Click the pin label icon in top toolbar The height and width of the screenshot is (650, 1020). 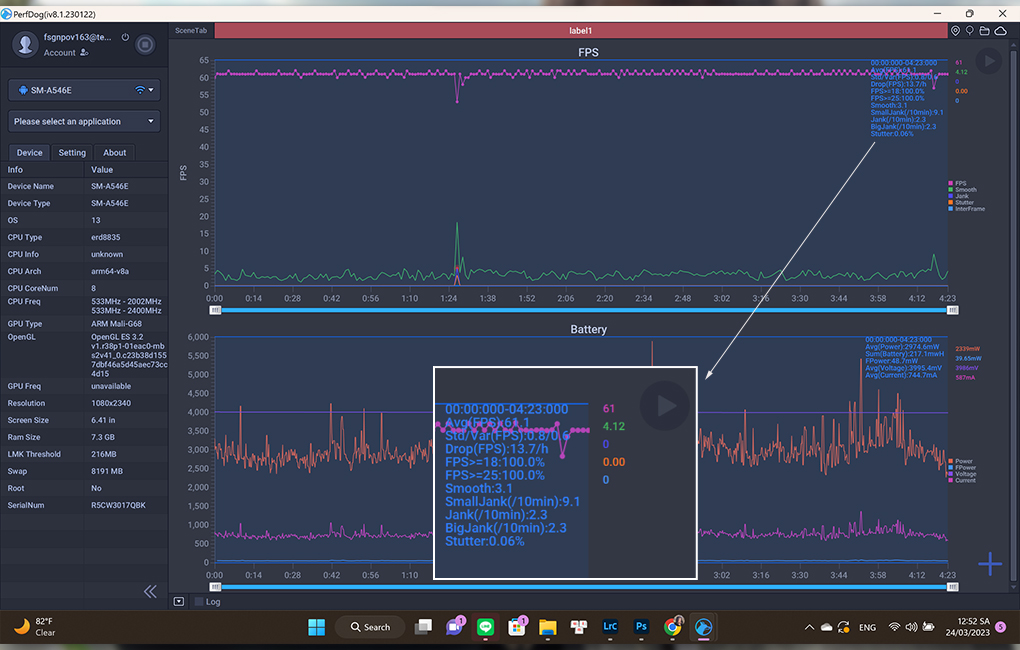point(970,31)
